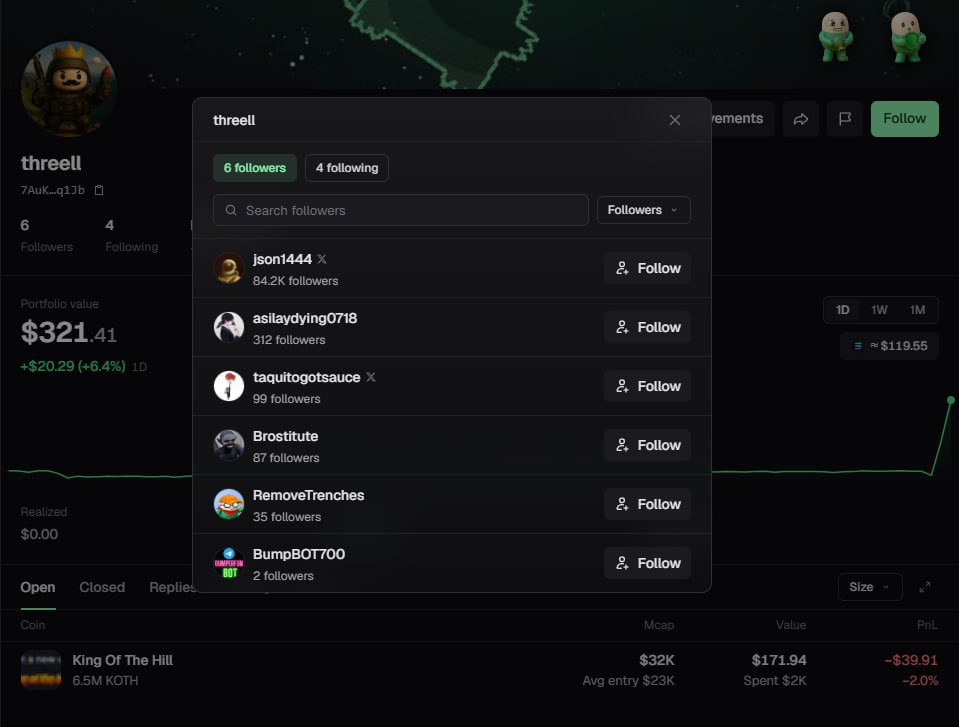This screenshot has width=959, height=727.
Task: Follow RemoveTrenches
Action: click(x=648, y=504)
